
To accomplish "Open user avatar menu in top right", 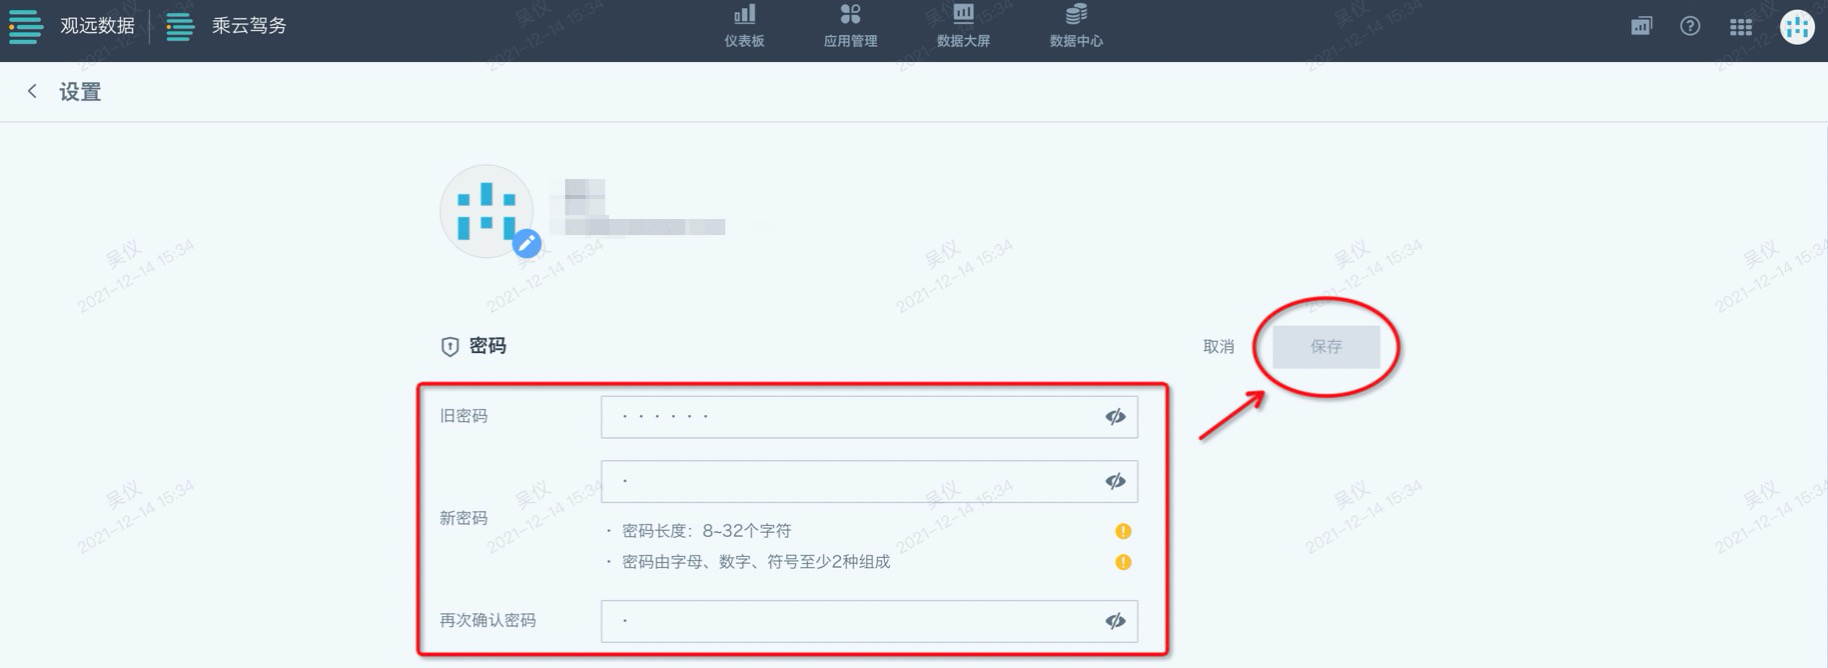I will [x=1797, y=27].
